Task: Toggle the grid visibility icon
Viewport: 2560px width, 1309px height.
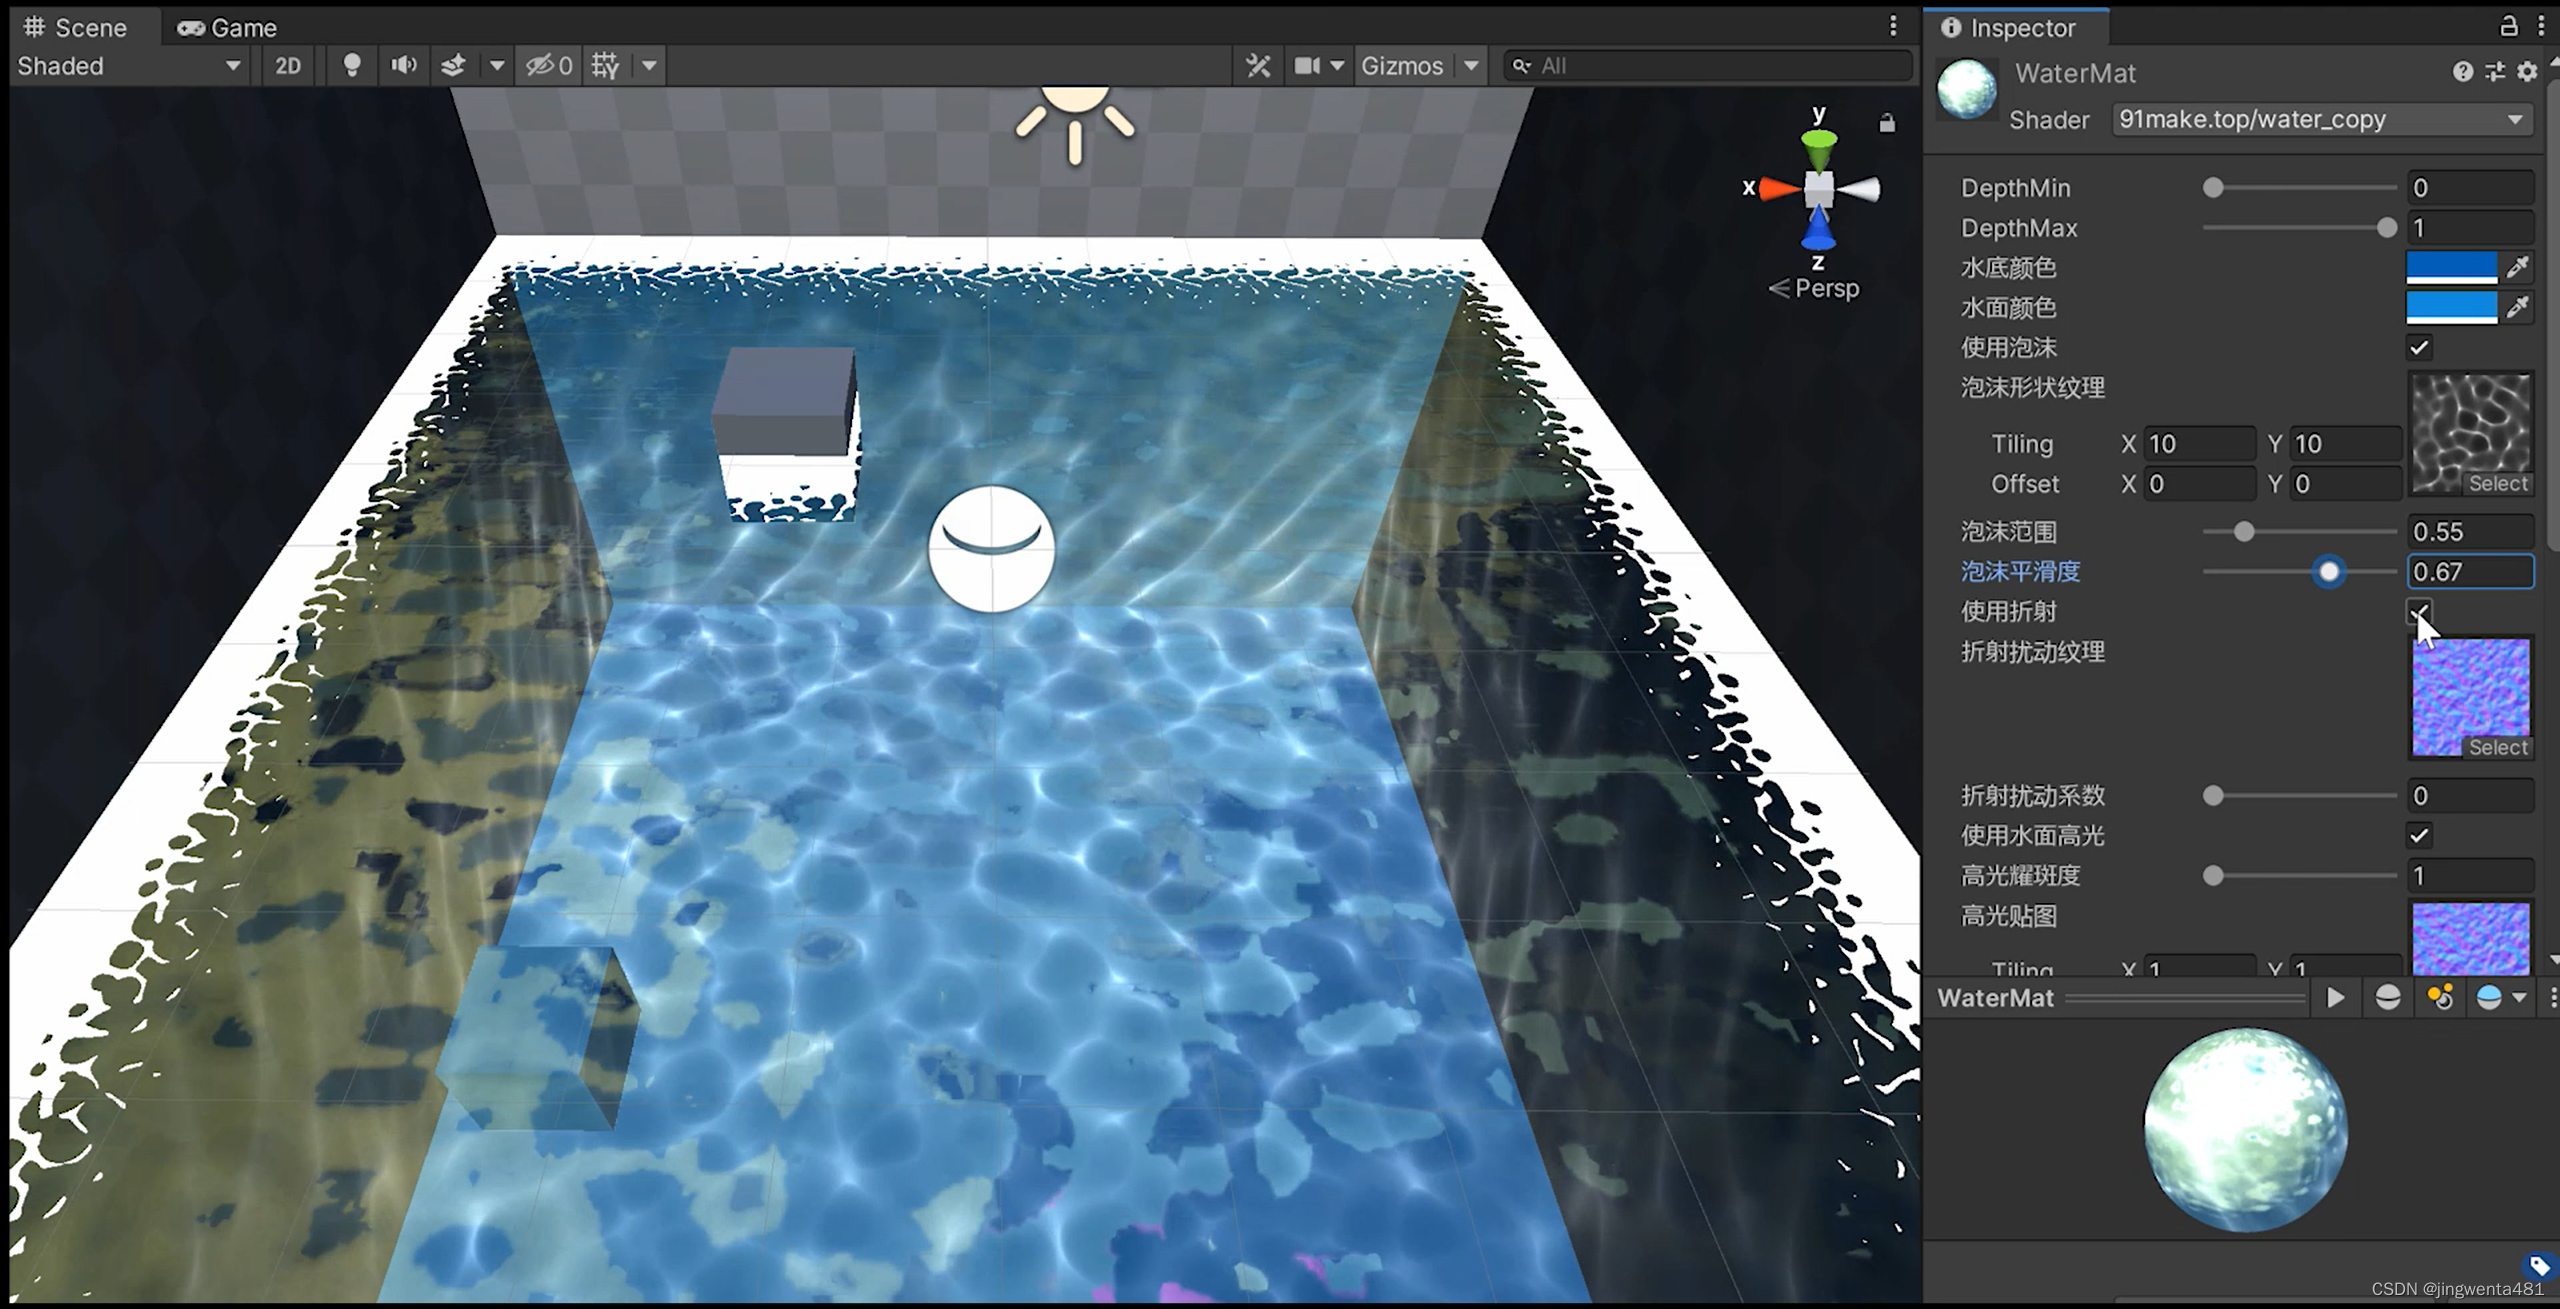Action: click(x=606, y=66)
